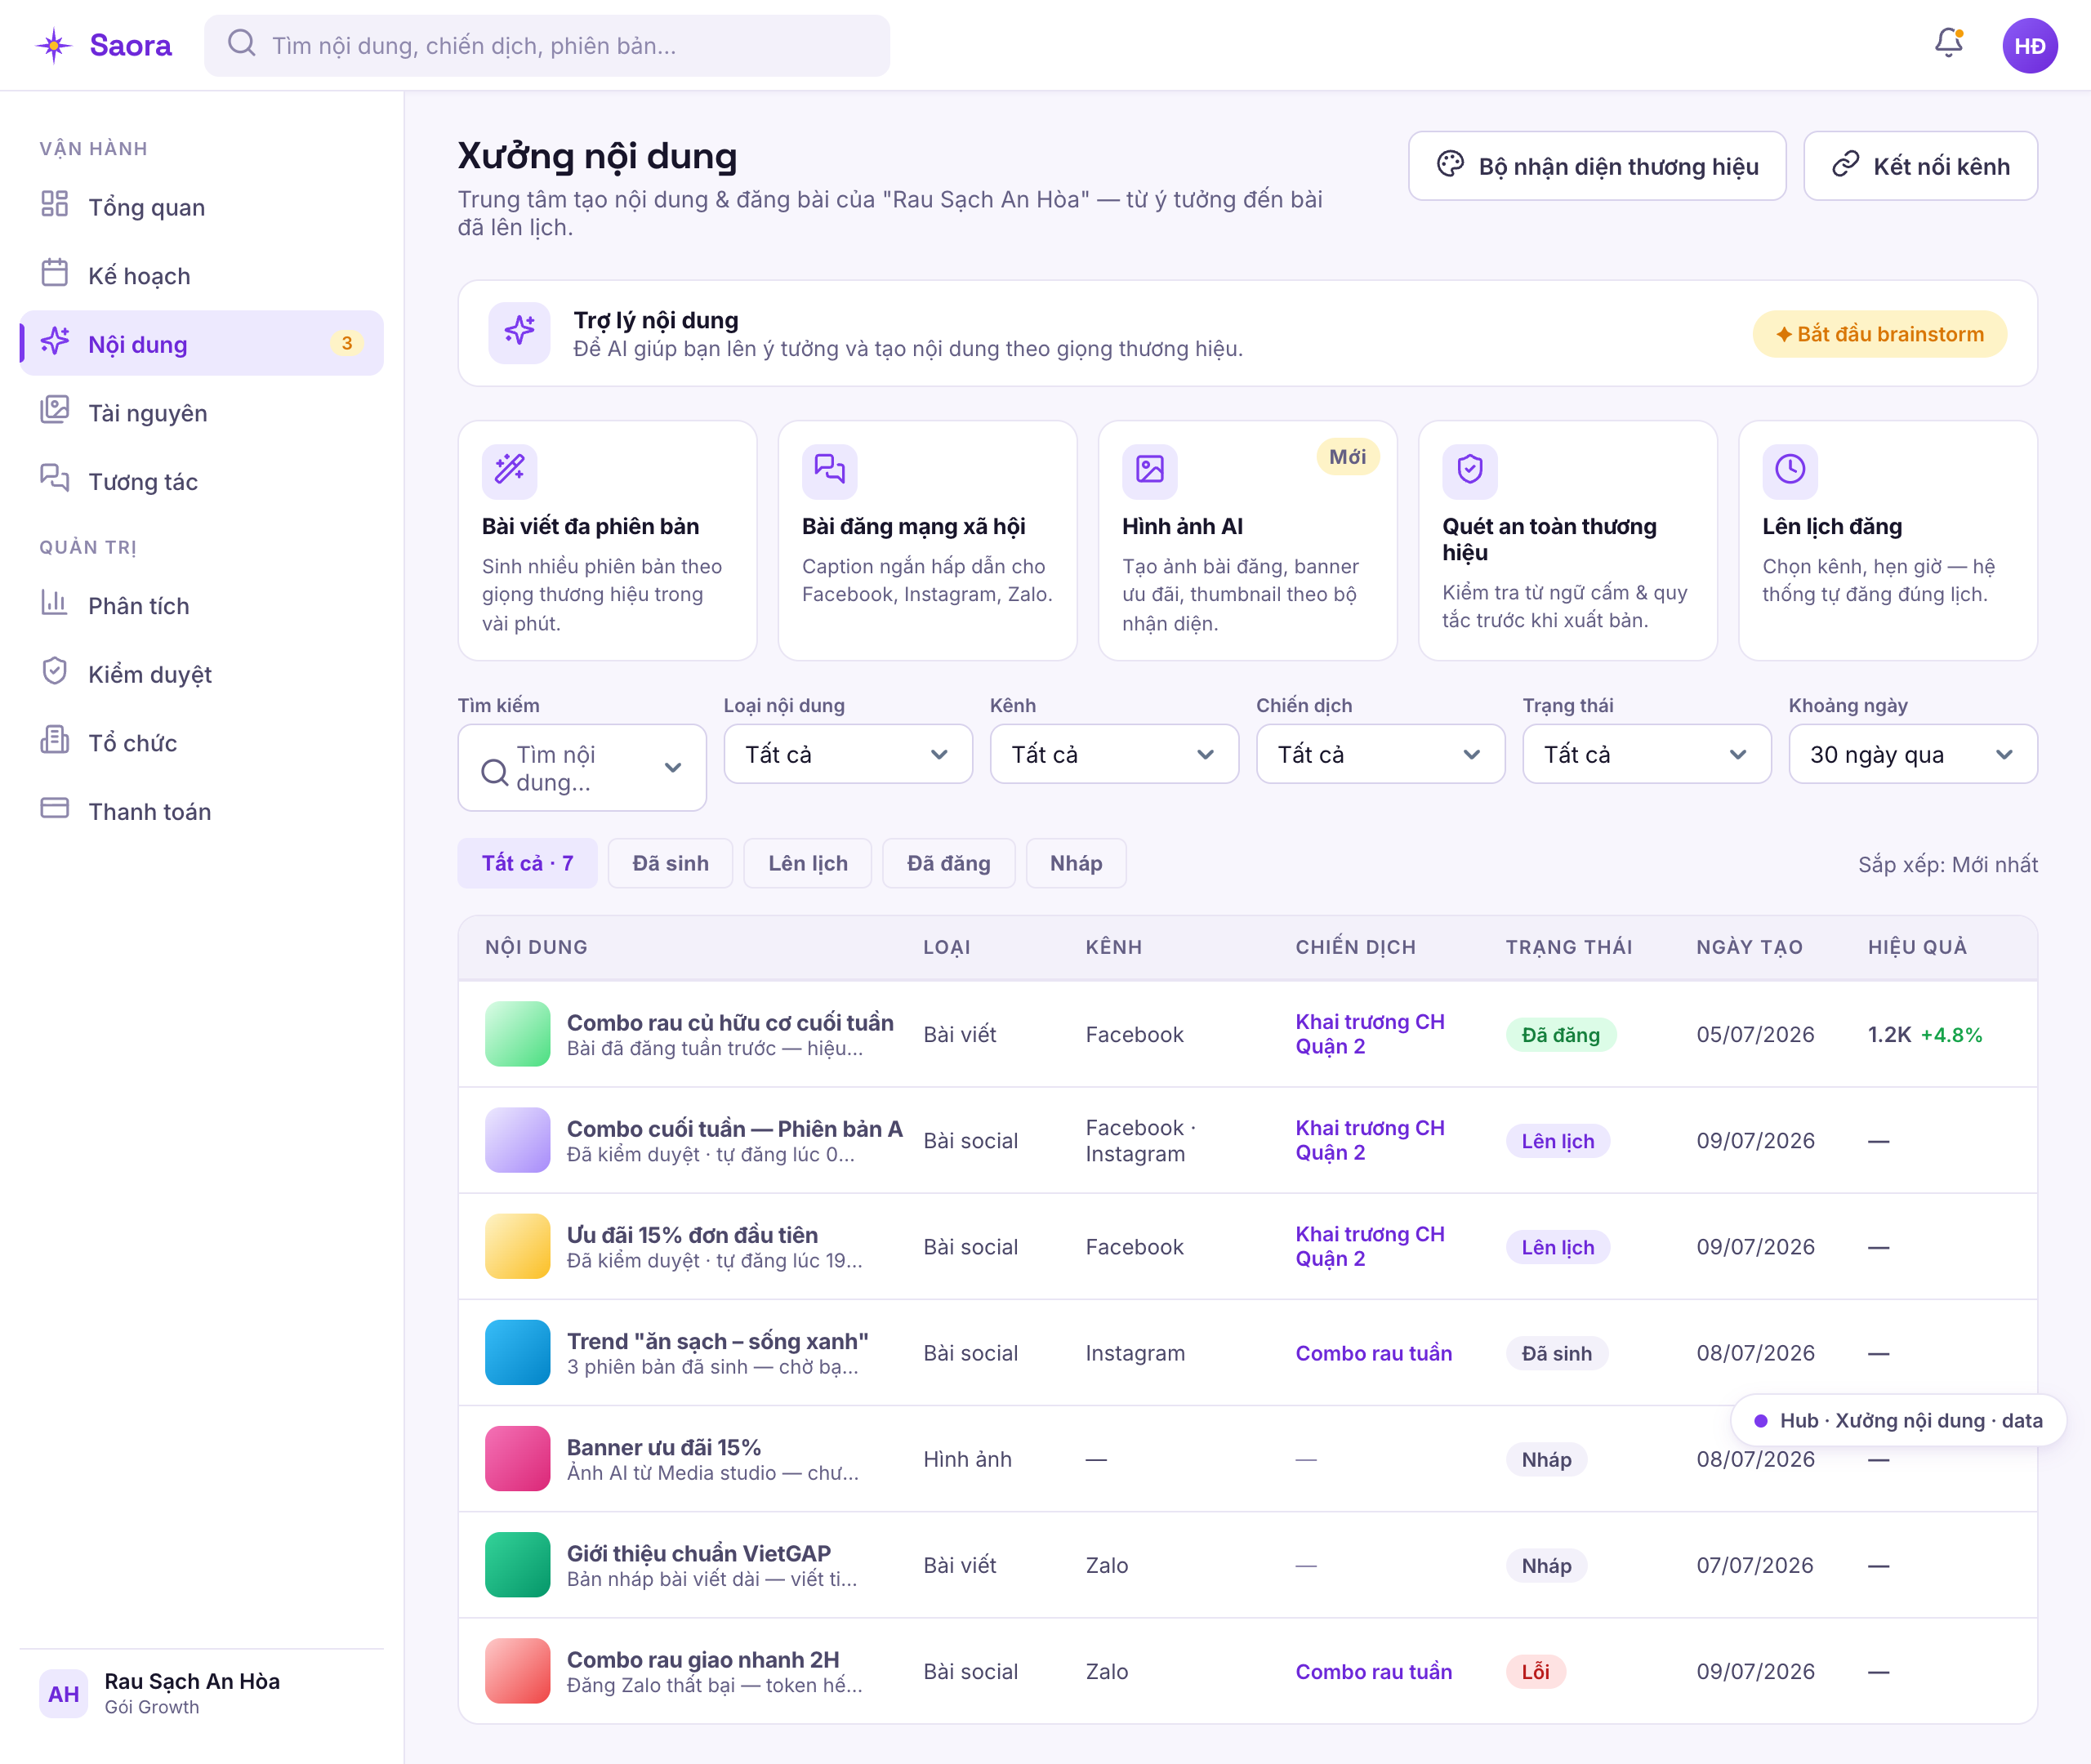Open the Hình ảnh AI image icon card

coord(1149,470)
